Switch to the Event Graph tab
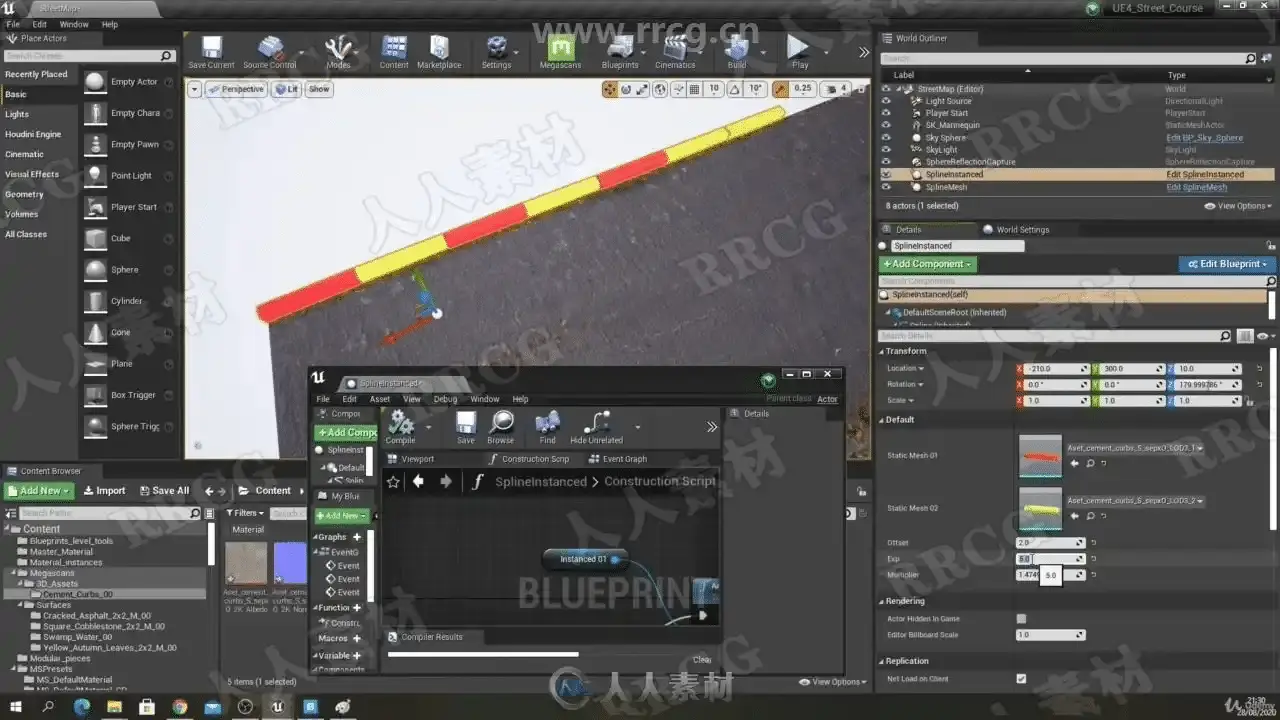The image size is (1280, 720). (x=618, y=459)
